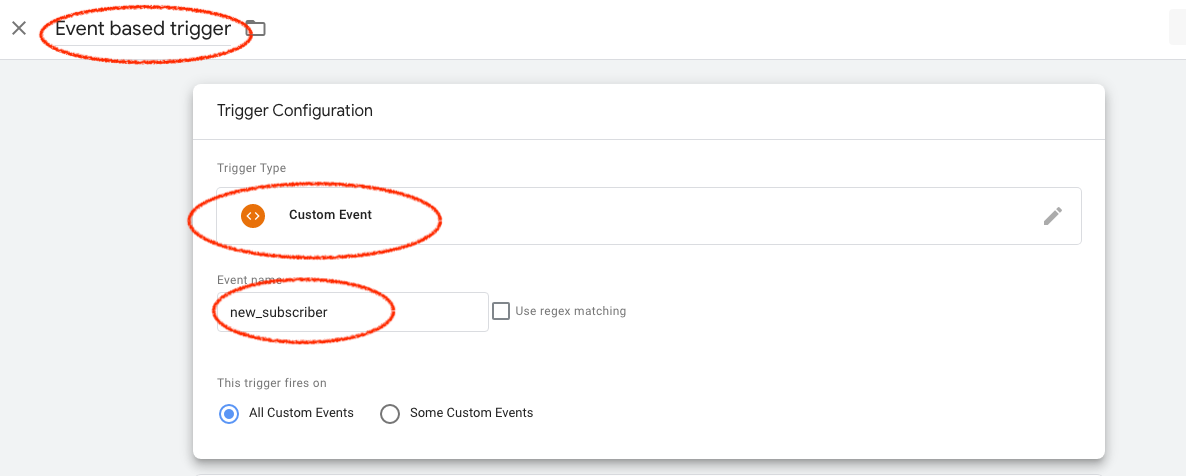Select the 'All Custom Events' radio button
Viewport: 1186px width, 476px height.
(x=229, y=413)
